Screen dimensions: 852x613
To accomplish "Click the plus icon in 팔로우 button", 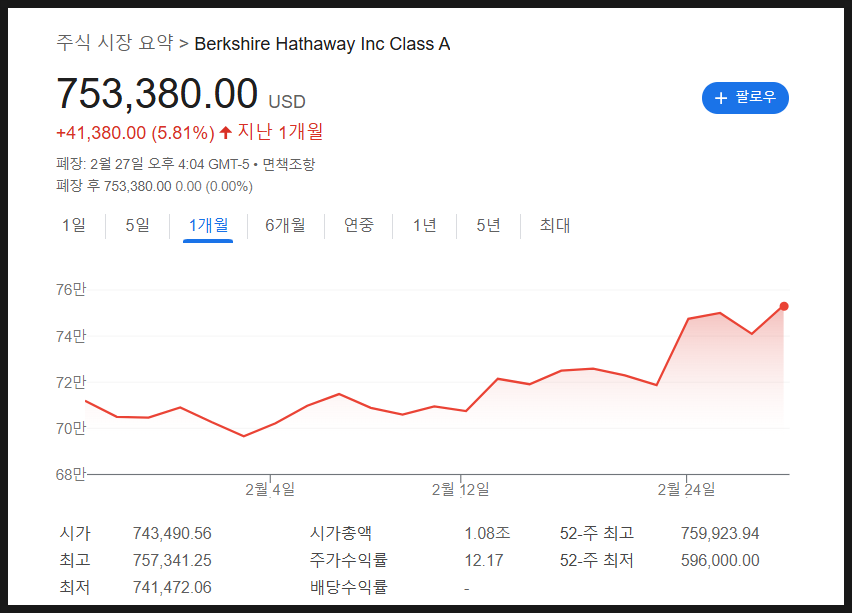I will [721, 98].
